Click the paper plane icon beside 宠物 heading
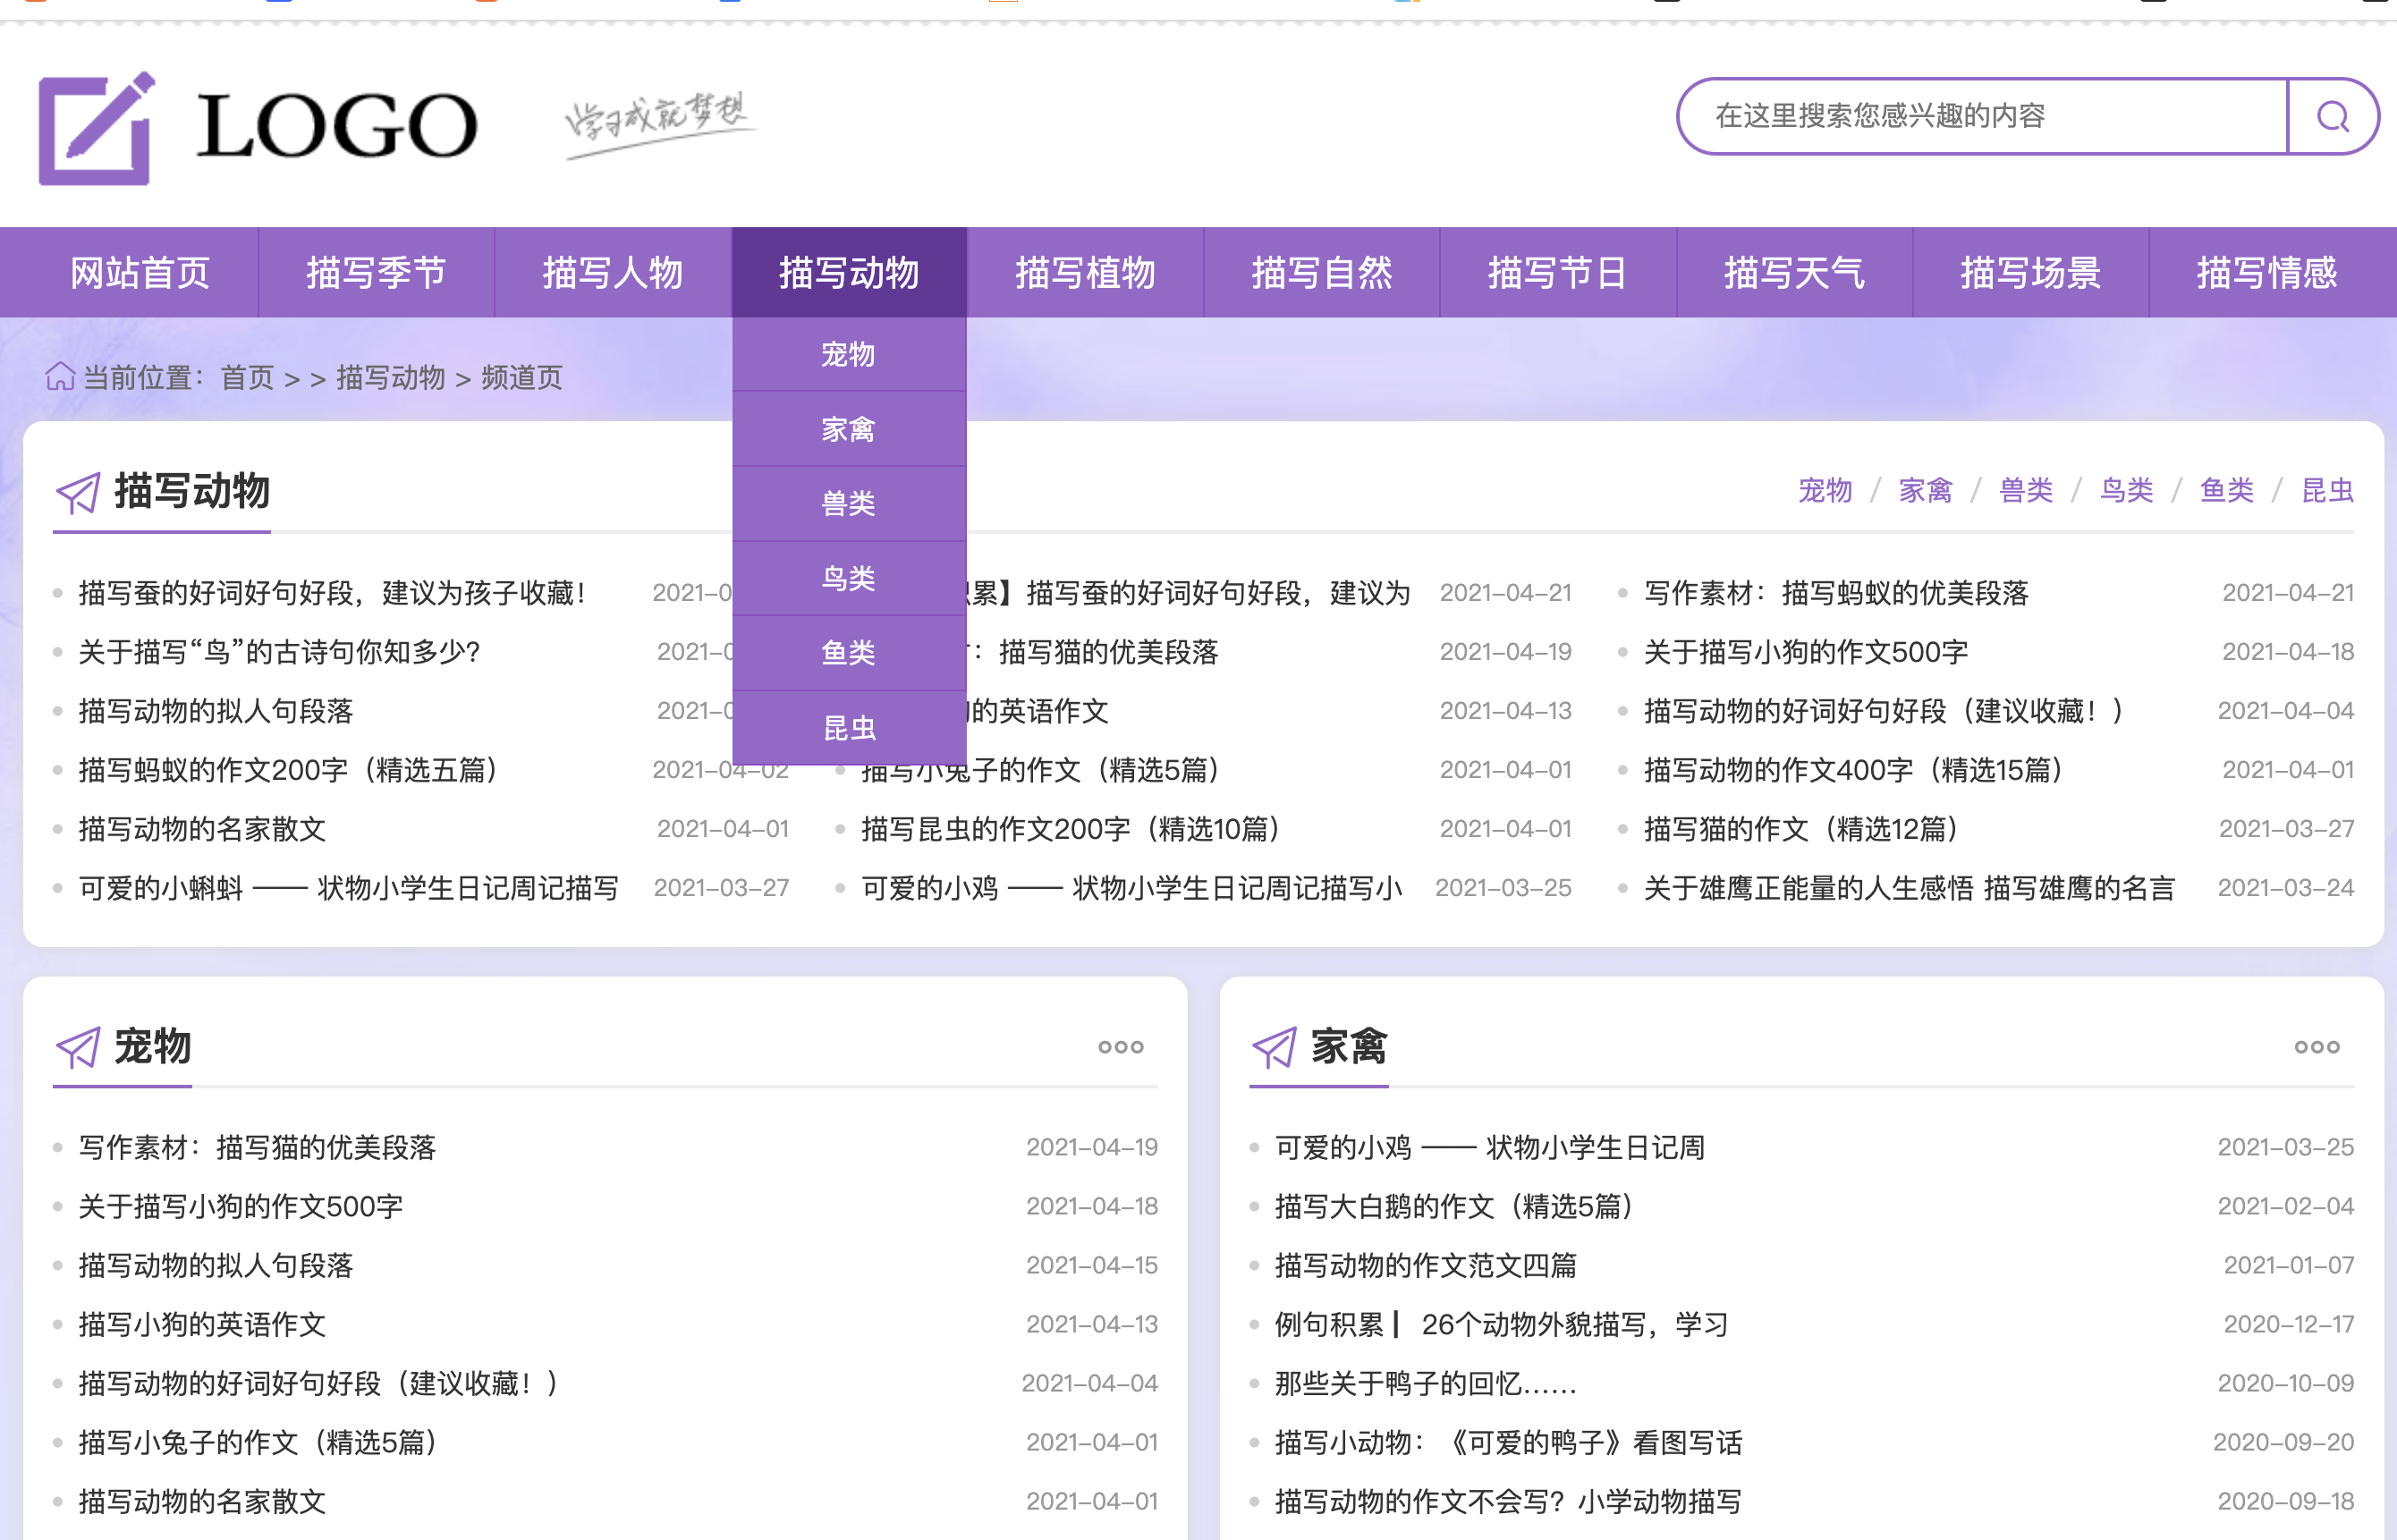The height and width of the screenshot is (1540, 2397). tap(78, 1047)
